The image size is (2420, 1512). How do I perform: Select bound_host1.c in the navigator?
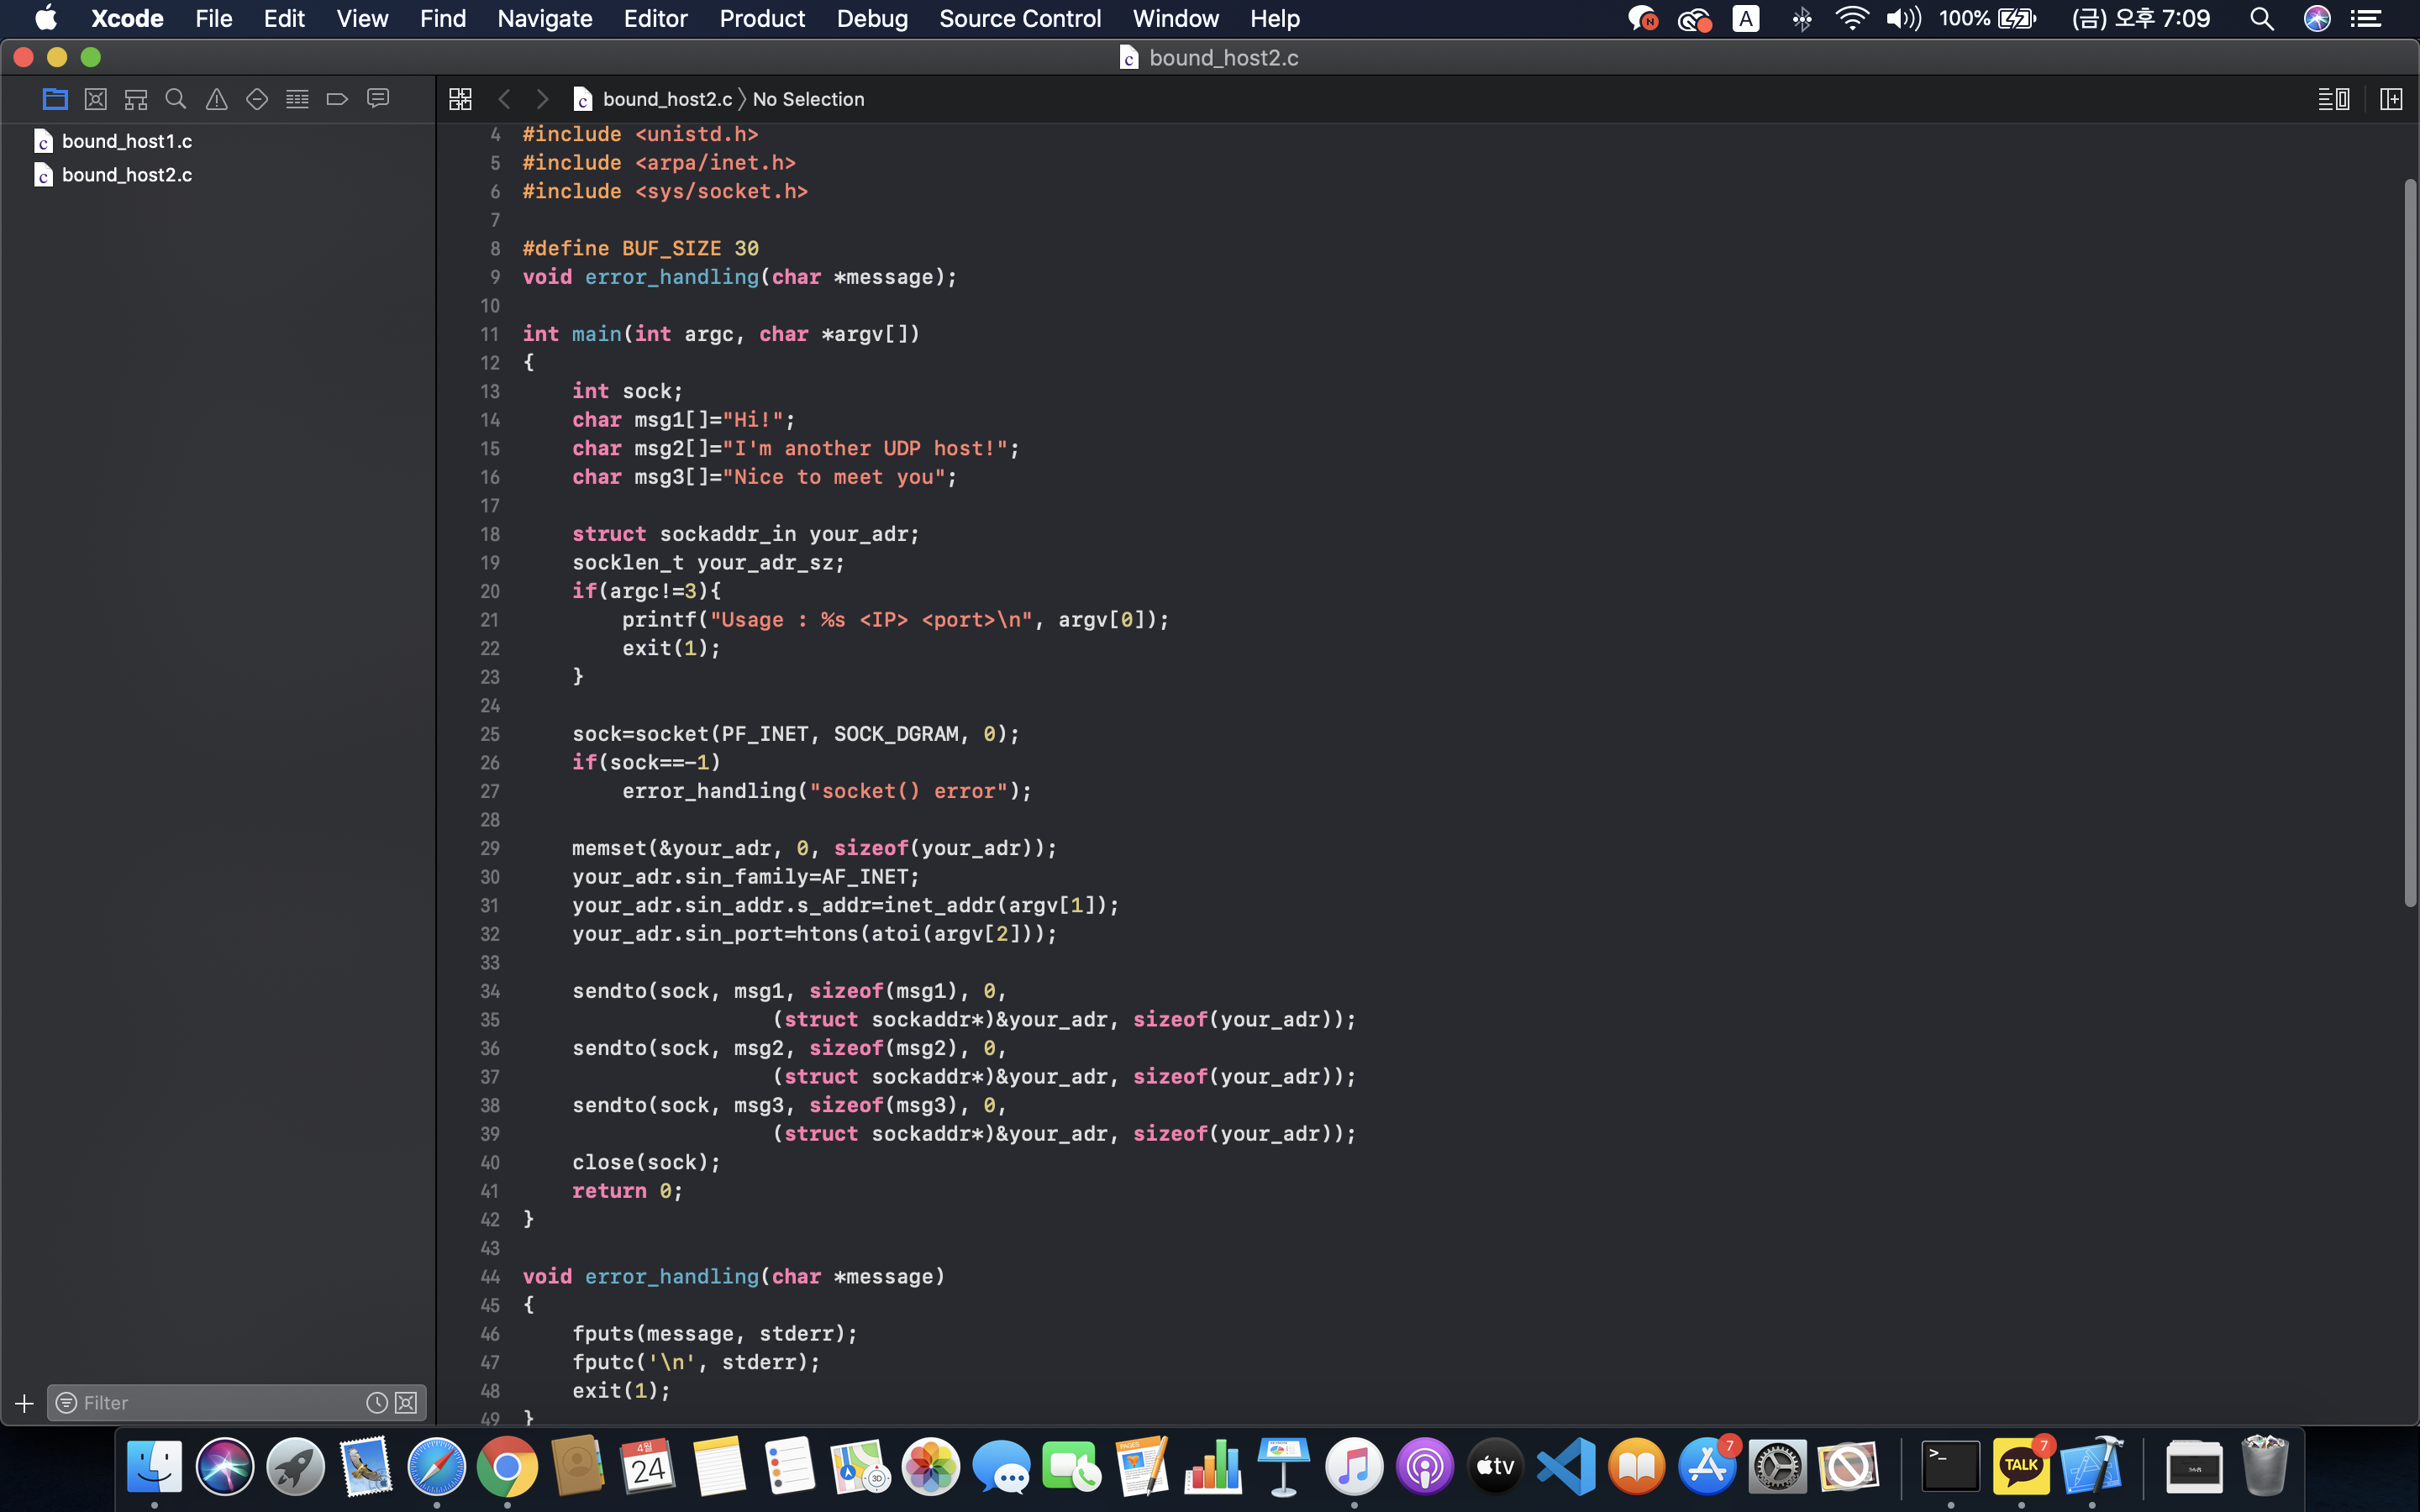pyautogui.click(x=126, y=141)
